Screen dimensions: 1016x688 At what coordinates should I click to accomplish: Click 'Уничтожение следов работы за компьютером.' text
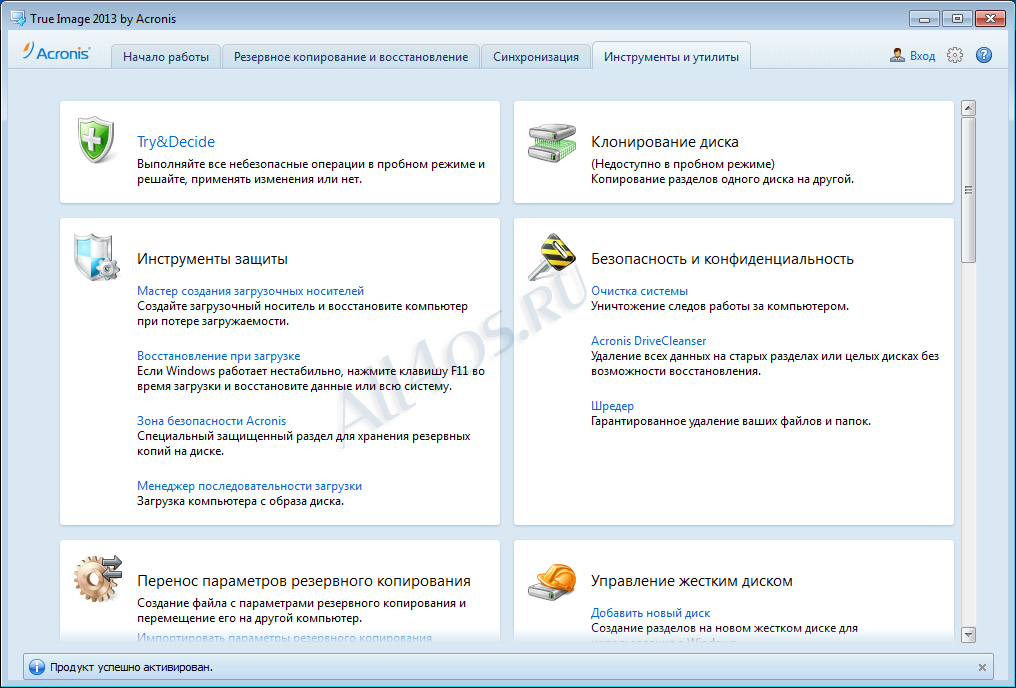719,306
